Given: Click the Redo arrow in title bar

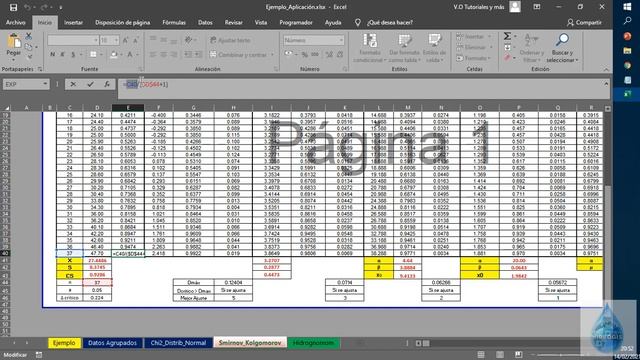Looking at the screenshot, I should [x=44, y=7].
